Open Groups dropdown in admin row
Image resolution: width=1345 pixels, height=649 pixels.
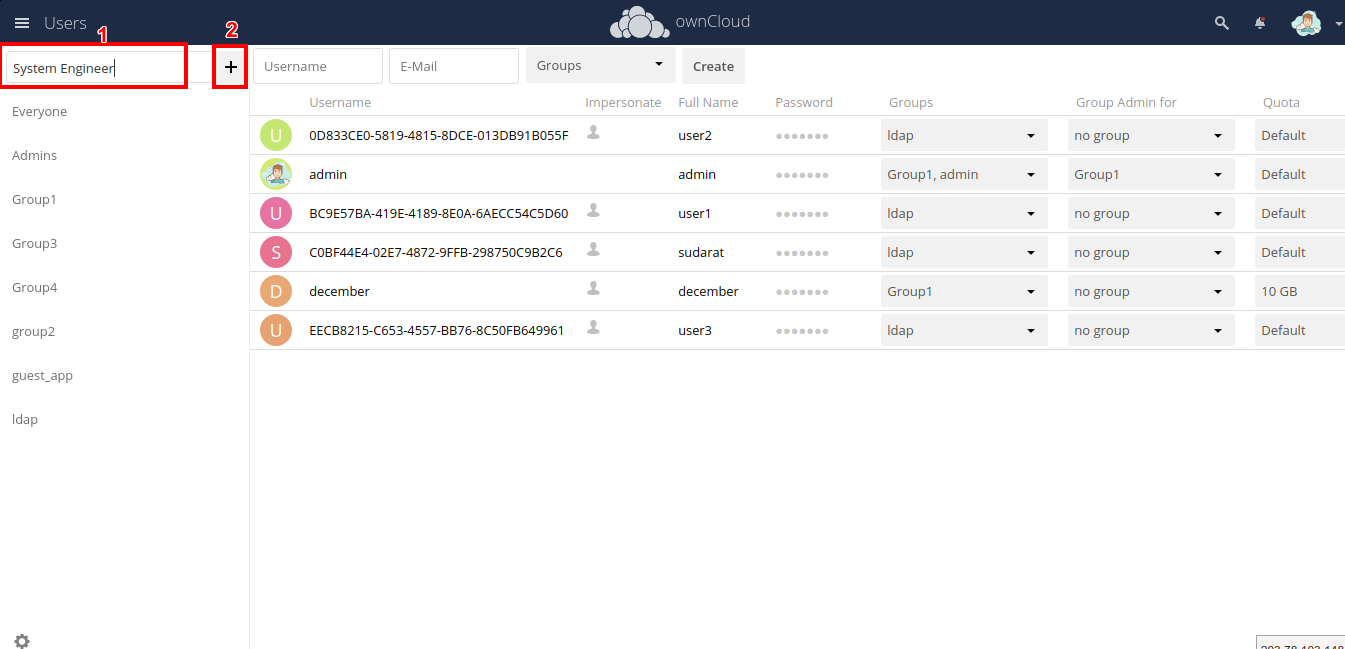point(963,175)
